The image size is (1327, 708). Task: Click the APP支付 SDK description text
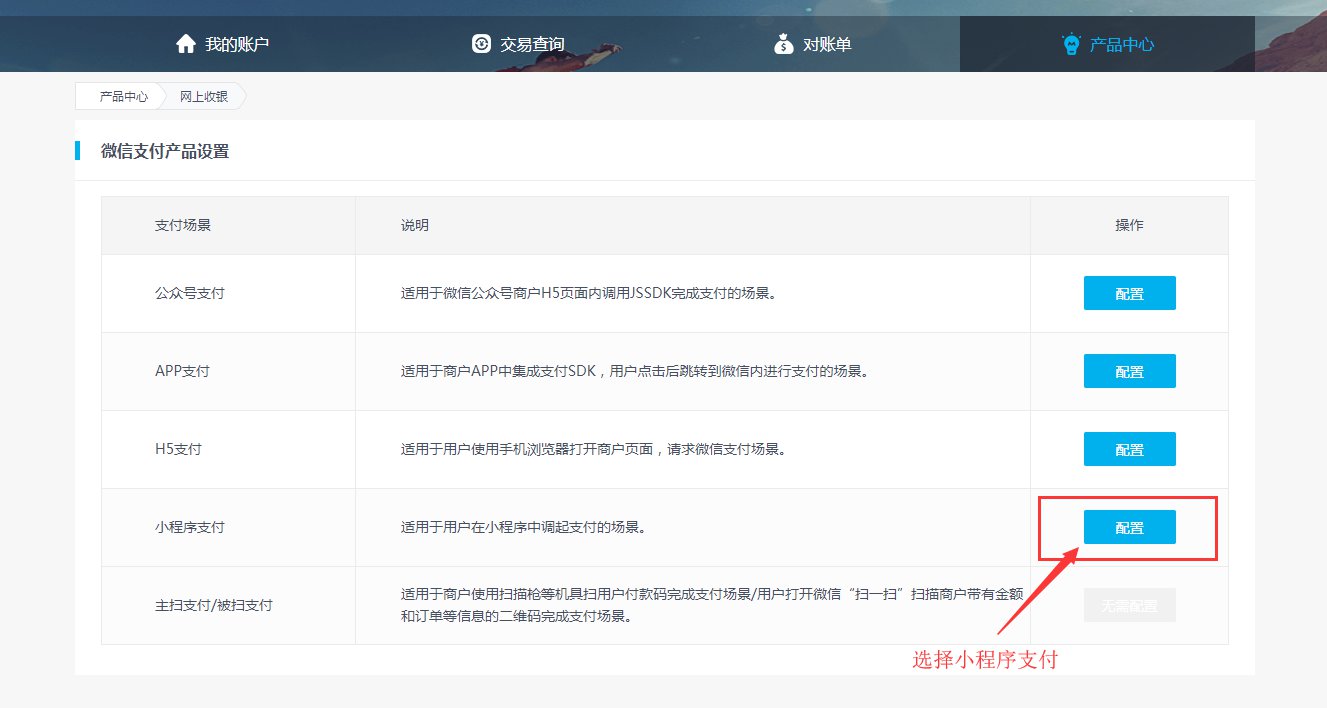click(634, 372)
